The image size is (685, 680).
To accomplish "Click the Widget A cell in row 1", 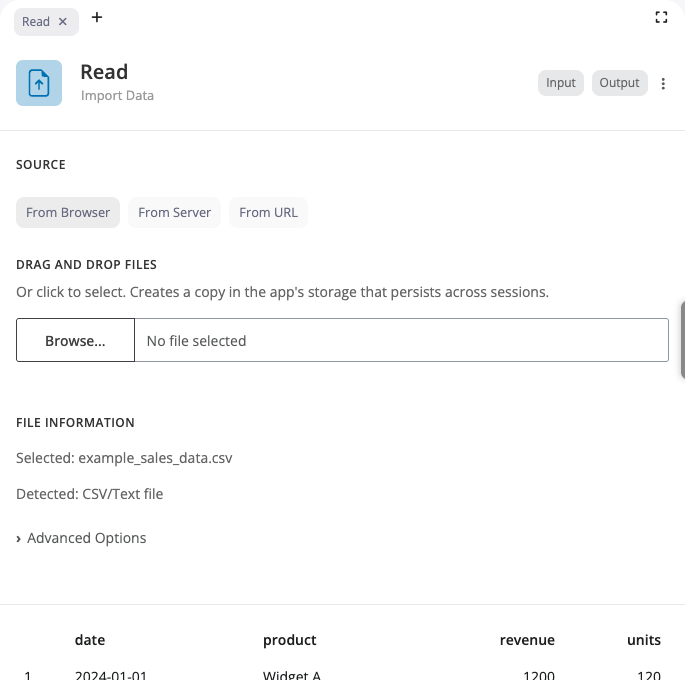I will [291, 675].
